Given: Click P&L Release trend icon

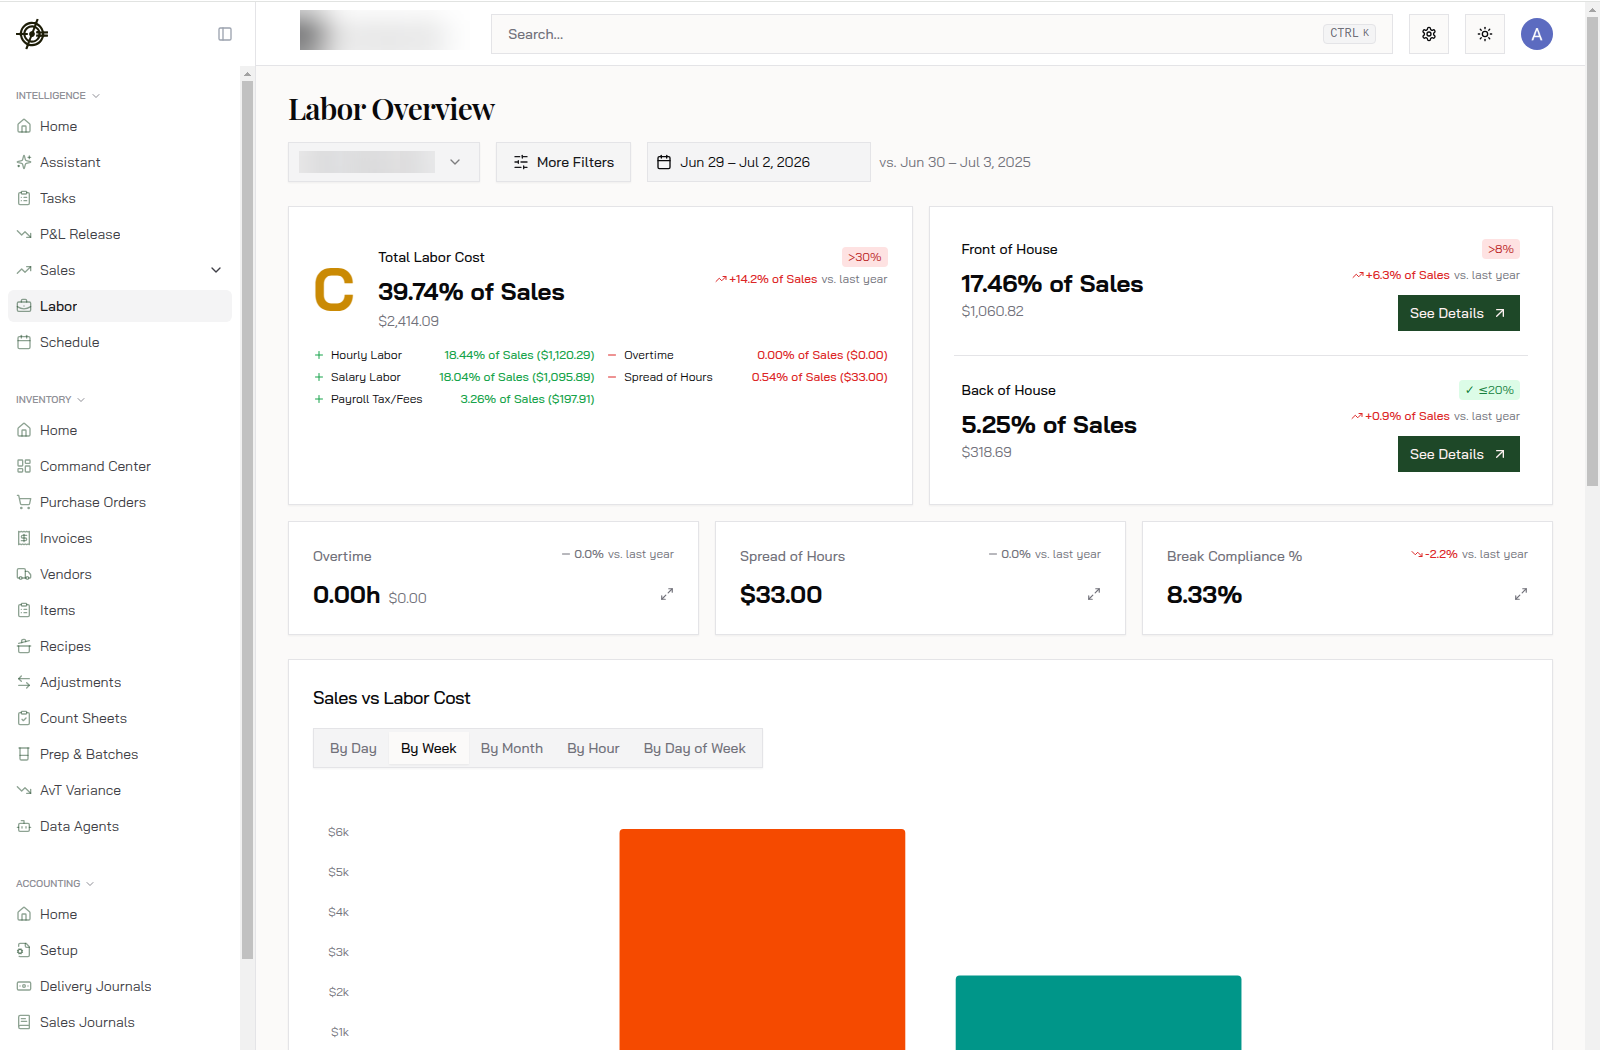Looking at the screenshot, I should pyautogui.click(x=24, y=234).
